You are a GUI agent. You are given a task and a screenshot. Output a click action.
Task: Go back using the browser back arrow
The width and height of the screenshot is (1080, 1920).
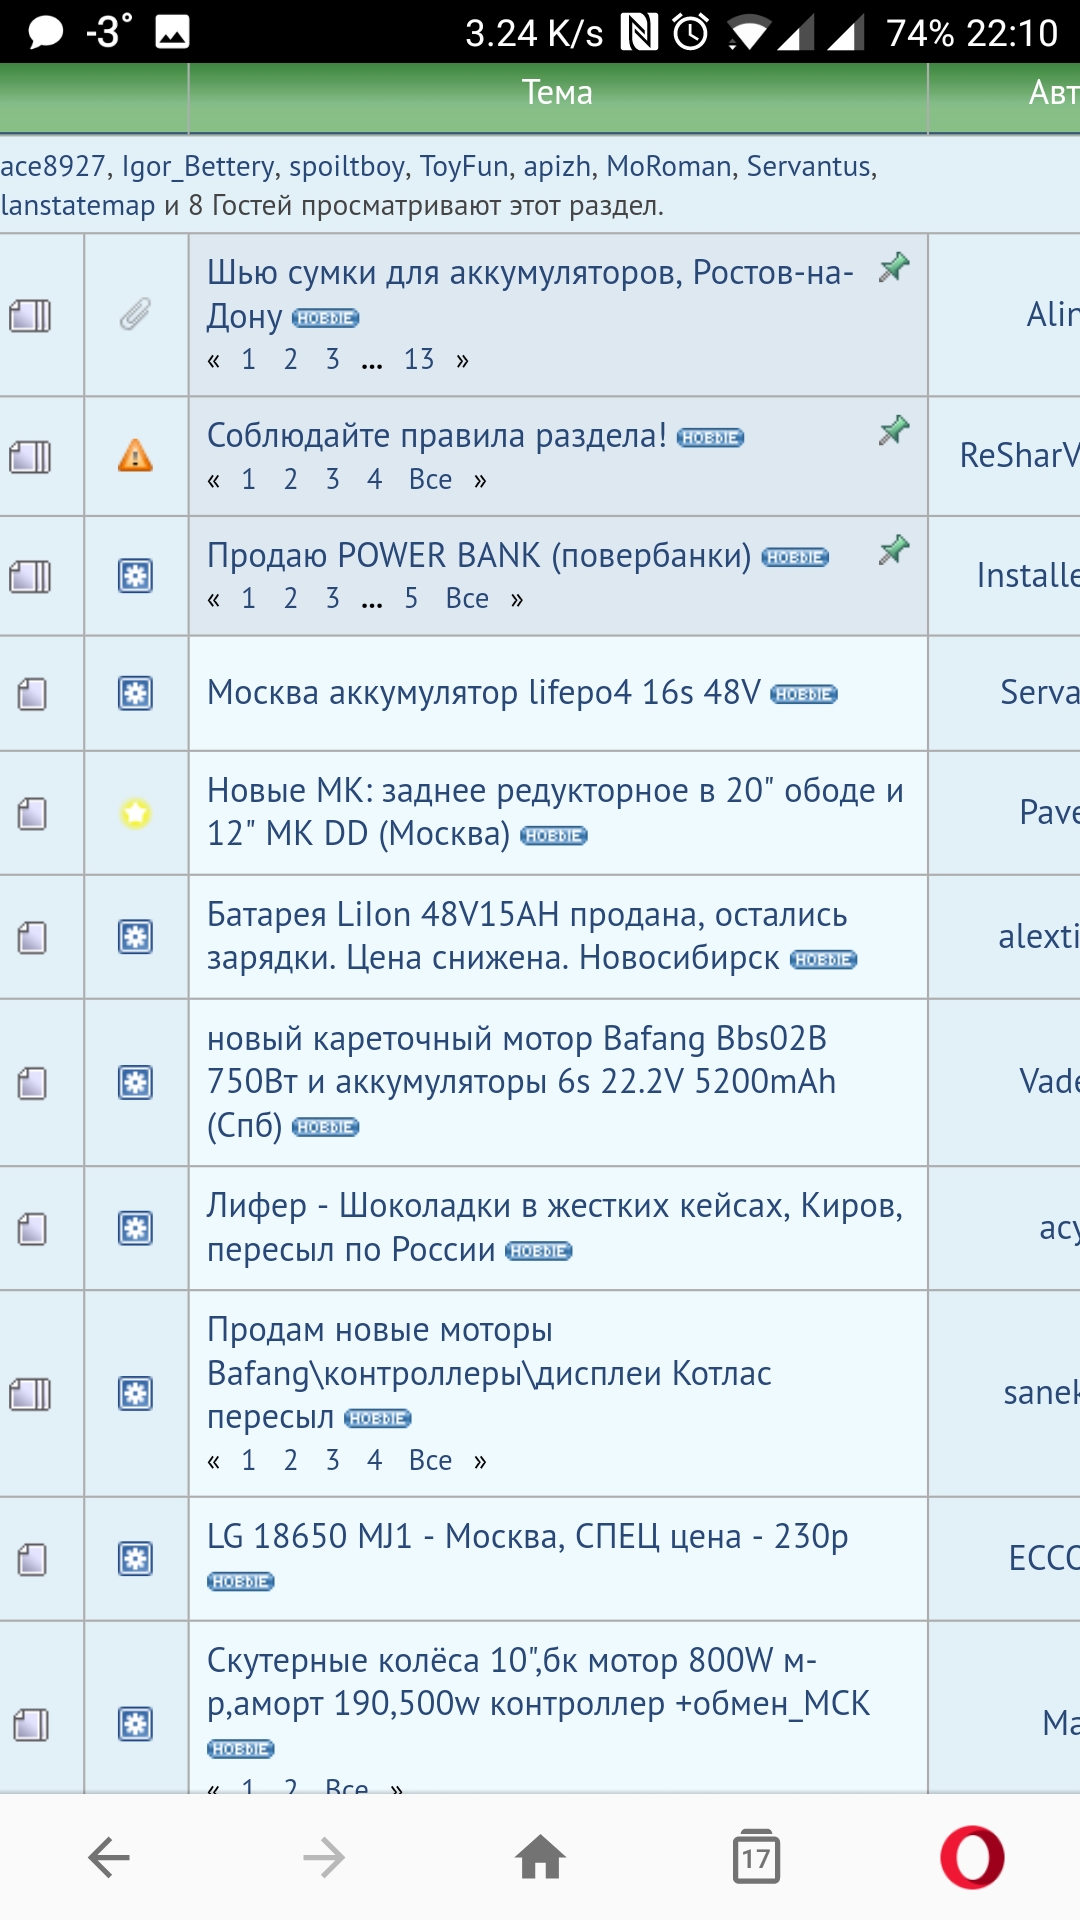[109, 1858]
